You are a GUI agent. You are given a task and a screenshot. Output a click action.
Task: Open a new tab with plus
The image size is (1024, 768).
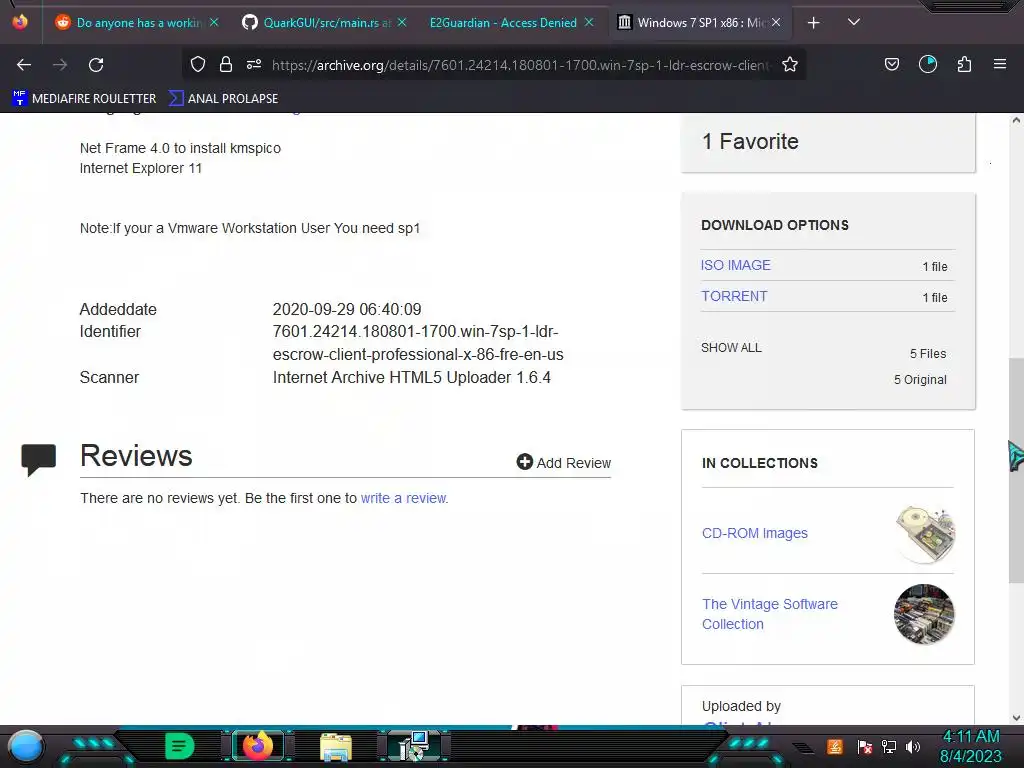click(813, 23)
